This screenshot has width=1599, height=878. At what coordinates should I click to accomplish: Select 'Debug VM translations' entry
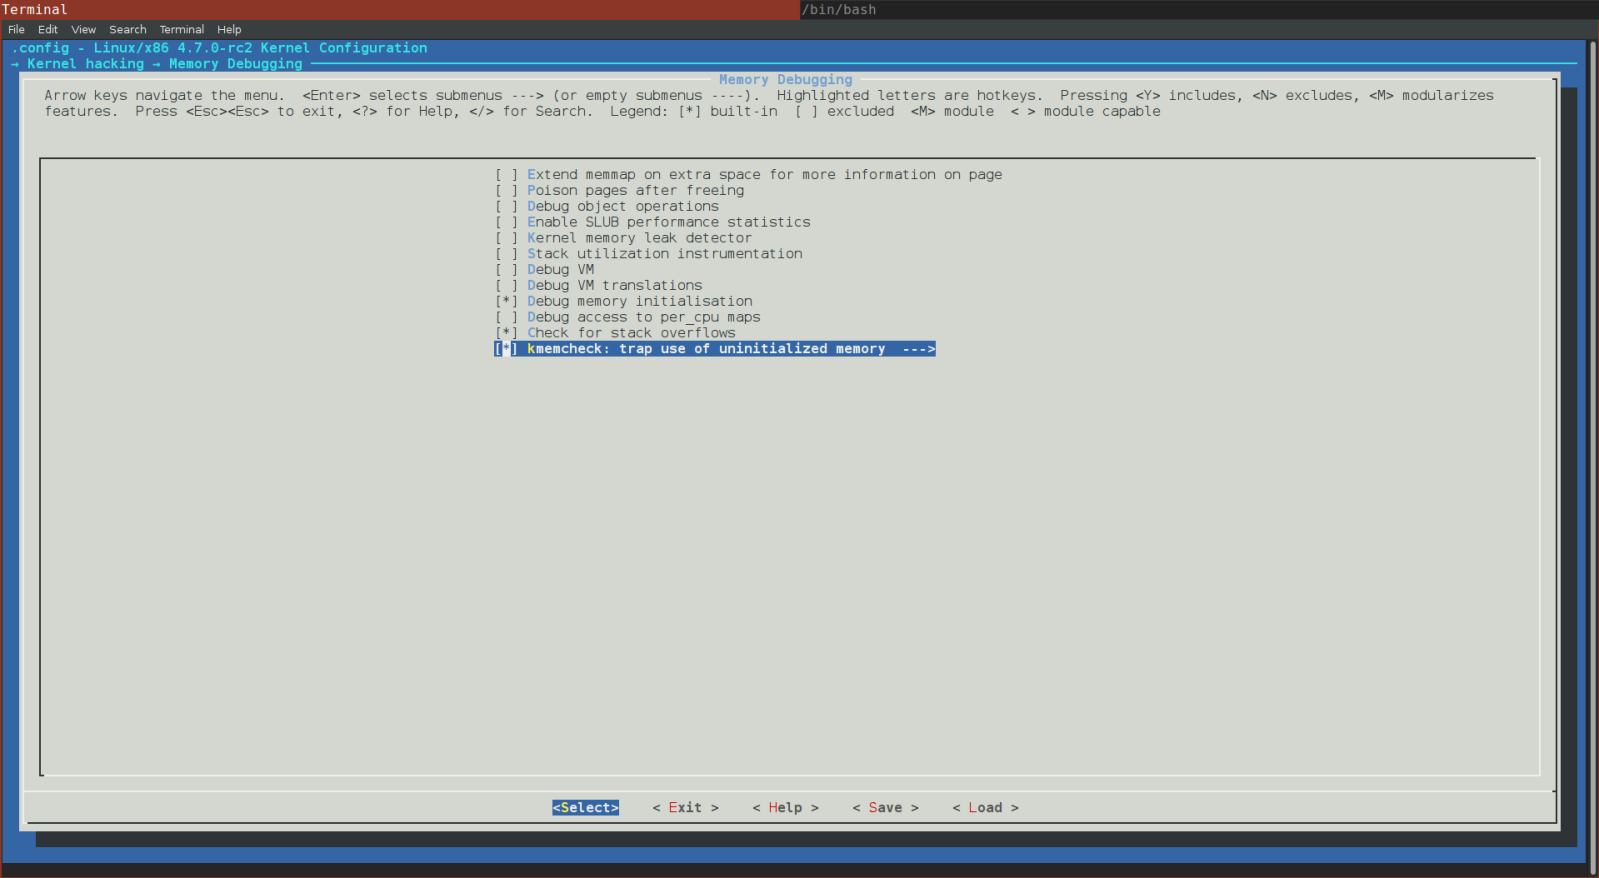[614, 286]
